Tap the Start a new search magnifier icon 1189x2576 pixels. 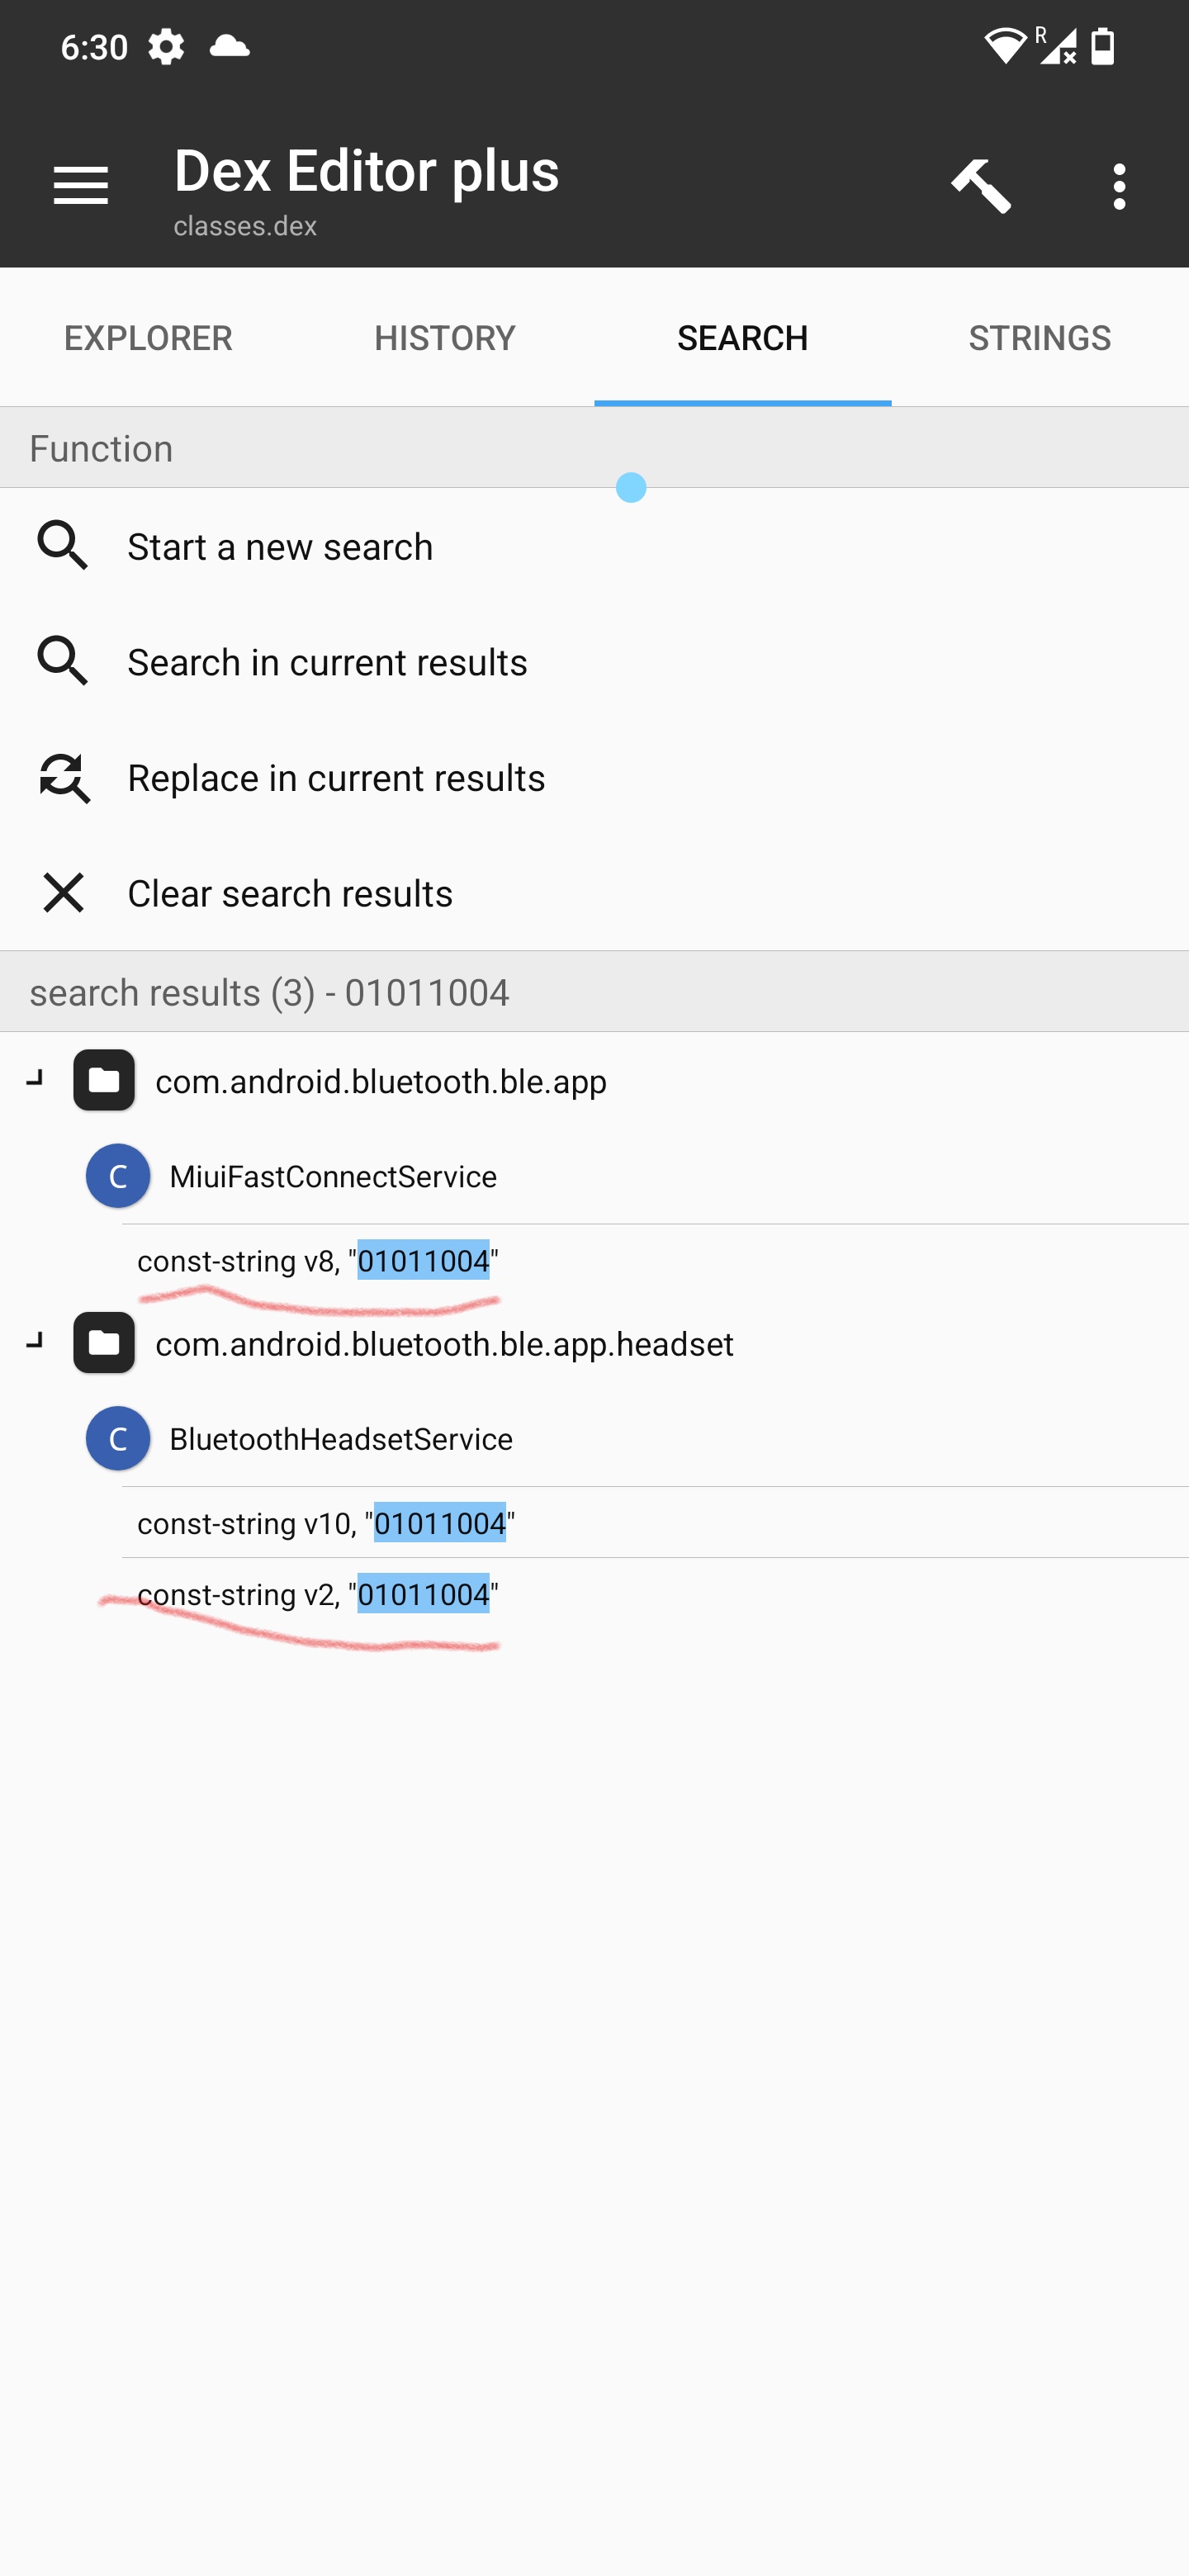pyautogui.click(x=63, y=546)
